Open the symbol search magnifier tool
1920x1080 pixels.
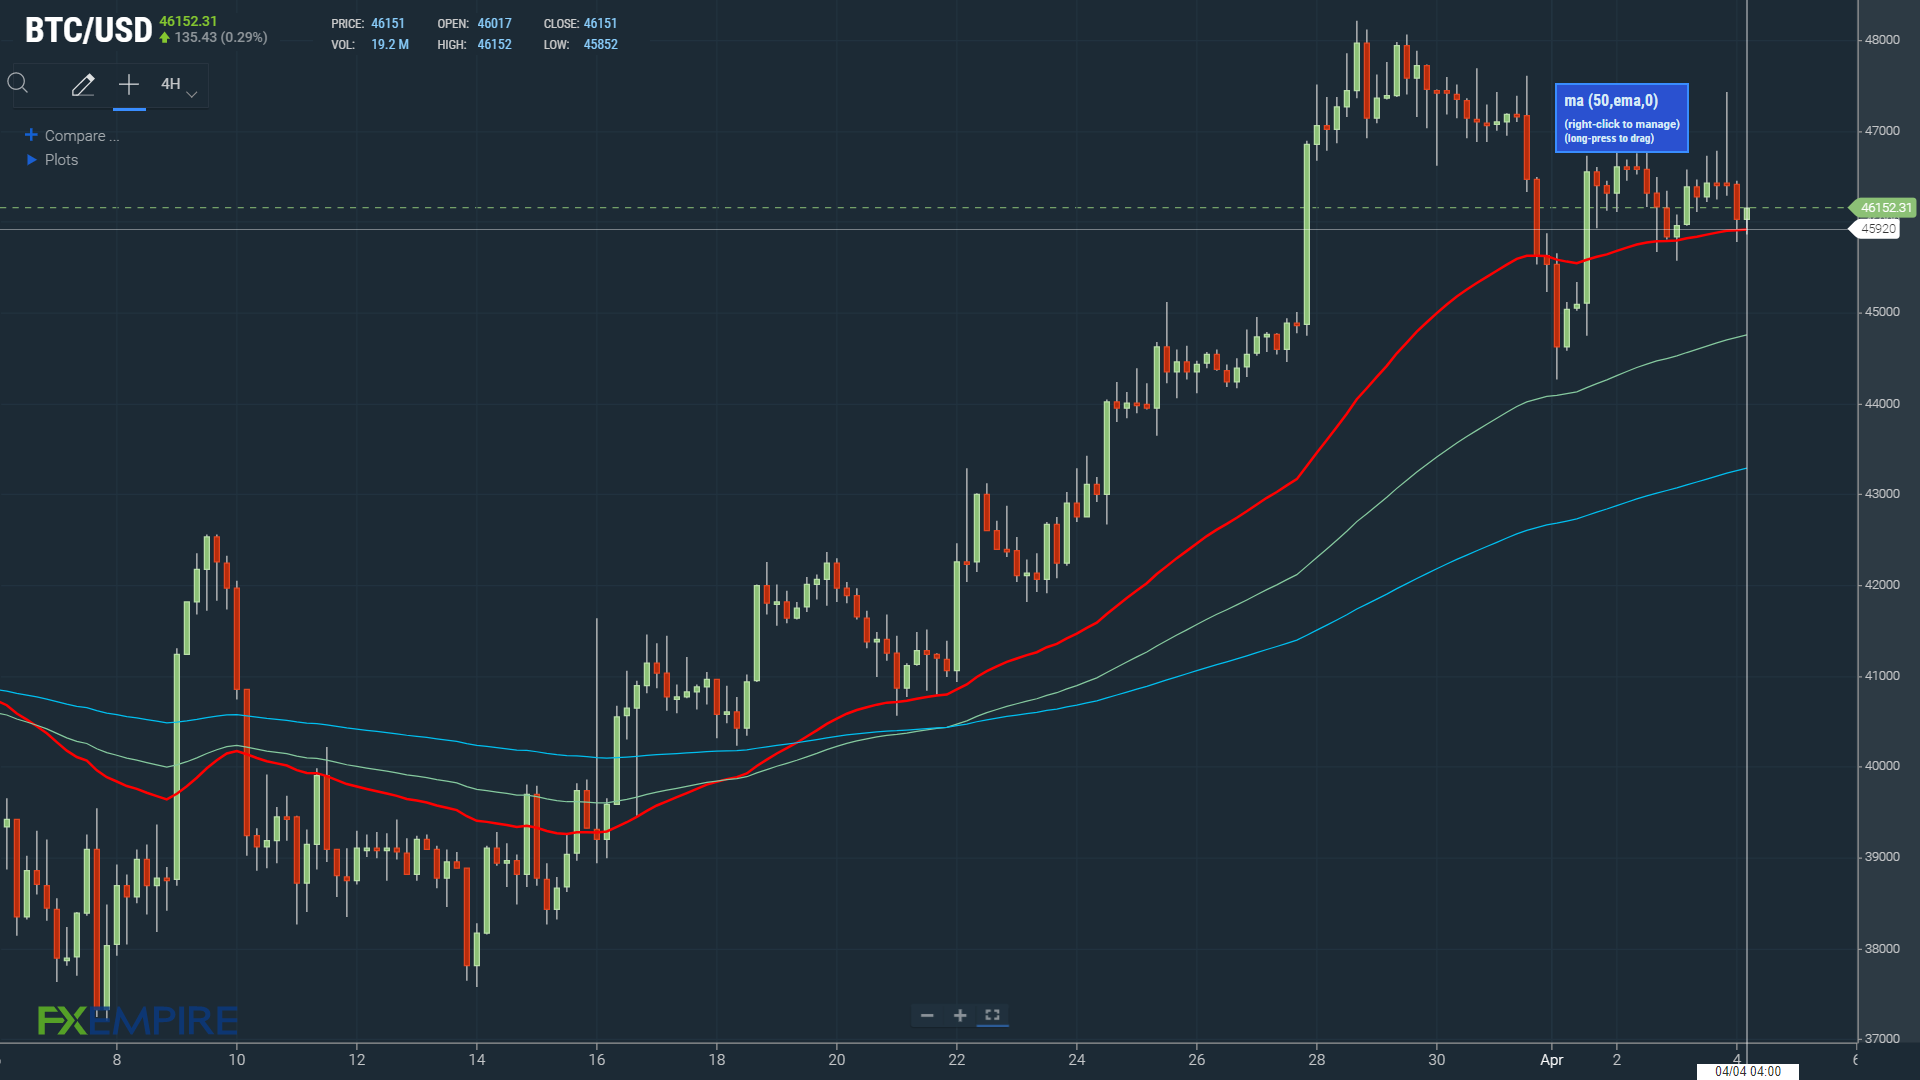click(18, 84)
